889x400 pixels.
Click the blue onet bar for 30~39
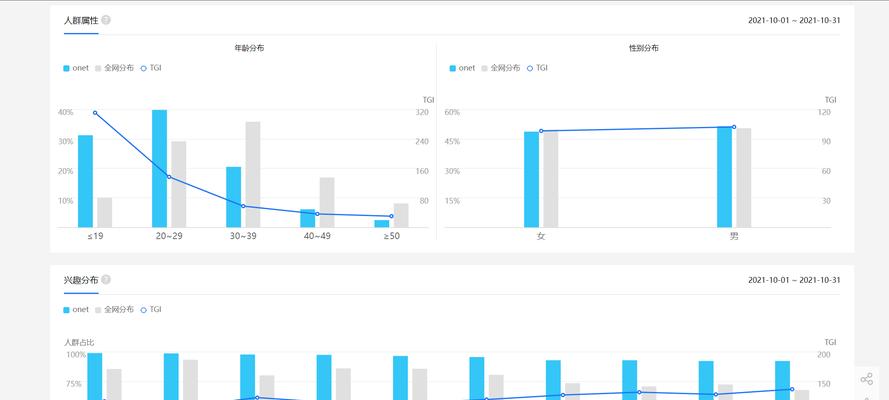coord(234,197)
